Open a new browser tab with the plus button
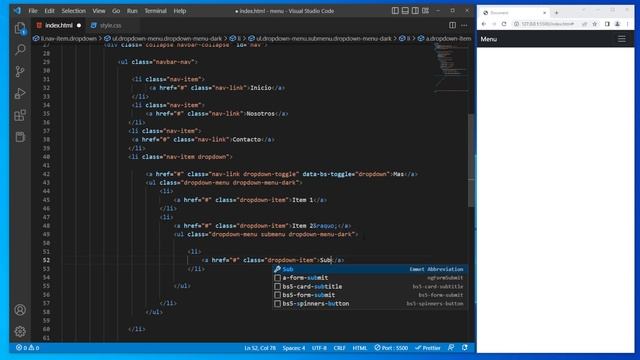640x360 pixels. point(556,13)
